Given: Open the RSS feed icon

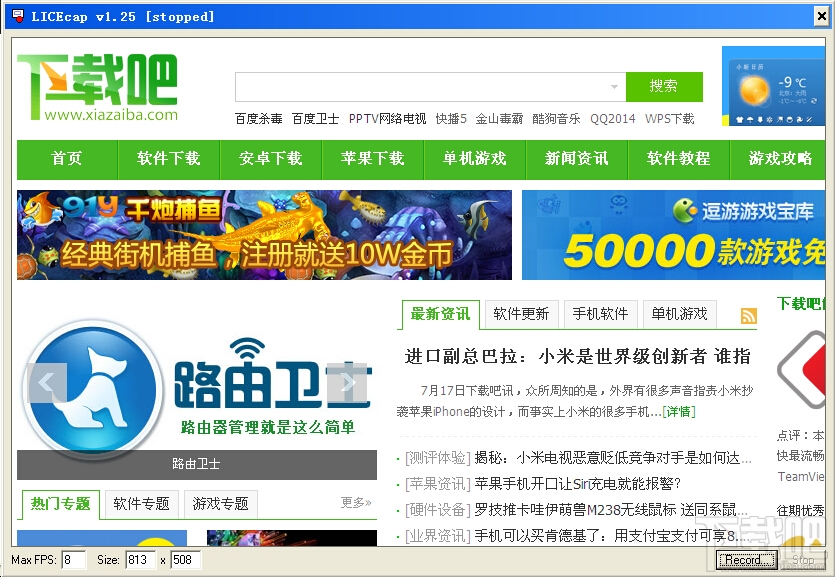Looking at the screenshot, I should (x=748, y=316).
